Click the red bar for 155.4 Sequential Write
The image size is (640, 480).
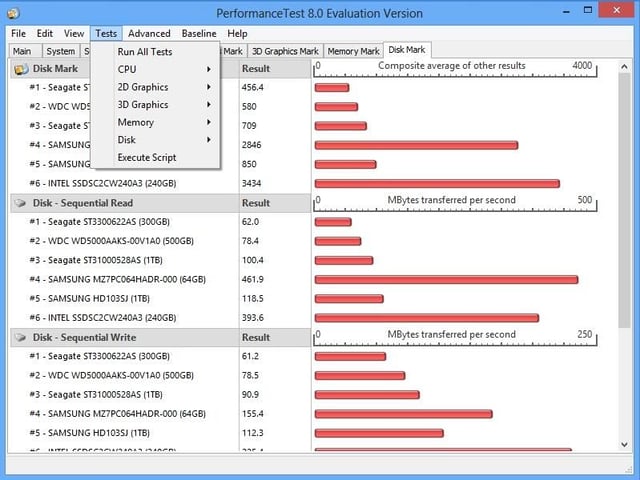pyautogui.click(x=404, y=414)
